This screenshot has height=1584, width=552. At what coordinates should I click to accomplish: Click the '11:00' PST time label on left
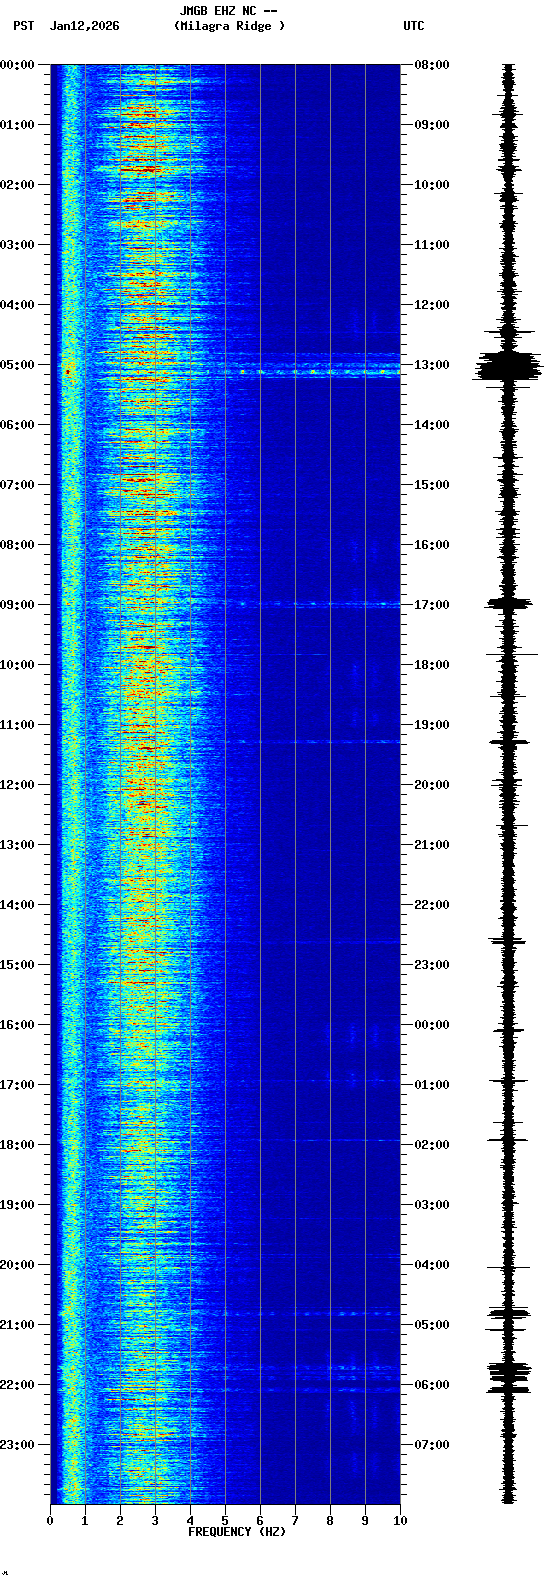(17, 725)
